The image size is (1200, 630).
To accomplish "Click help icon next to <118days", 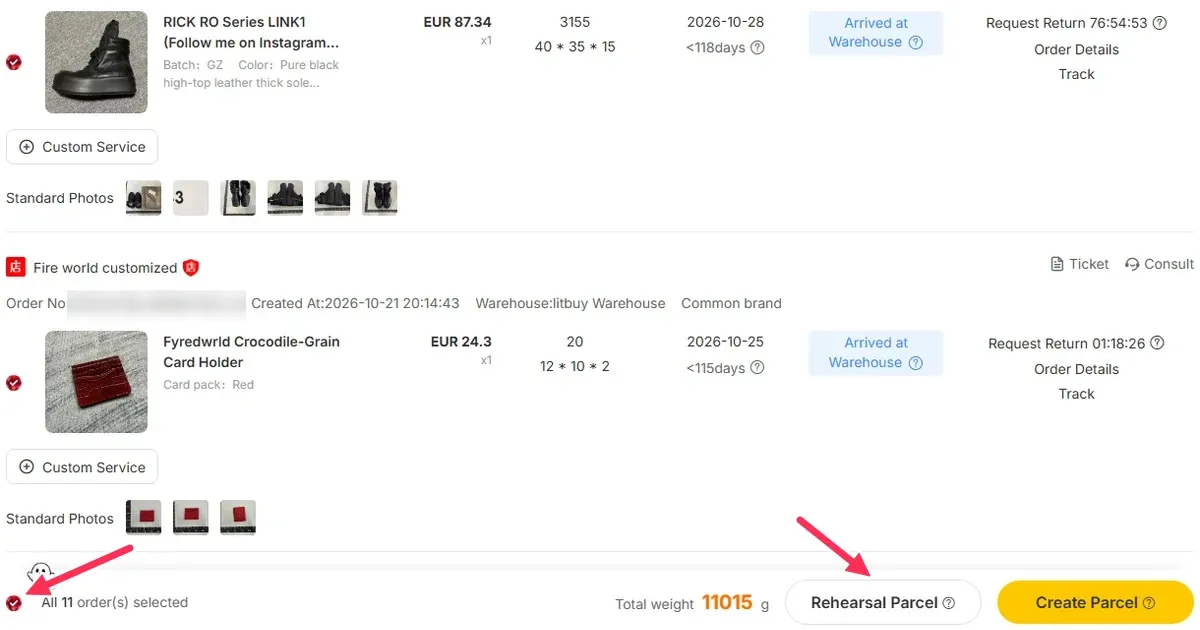I will [758, 47].
